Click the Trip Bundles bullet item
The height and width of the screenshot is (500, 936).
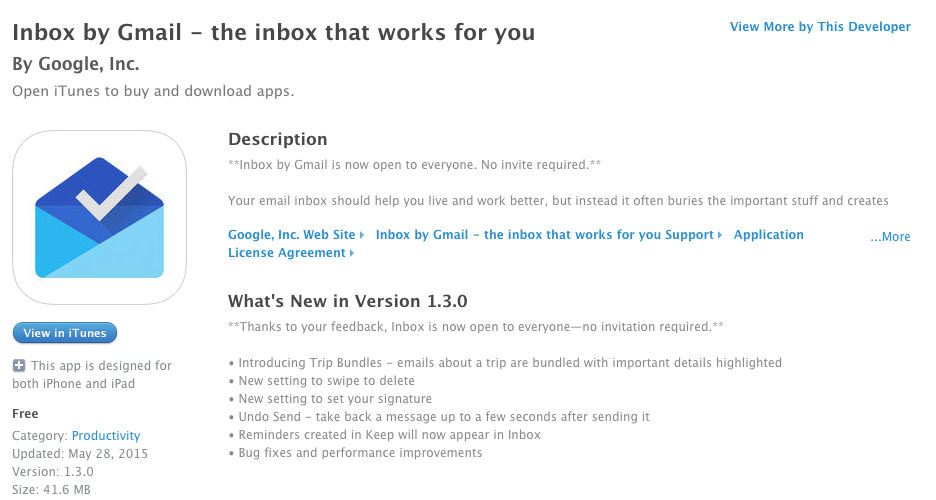click(x=505, y=363)
